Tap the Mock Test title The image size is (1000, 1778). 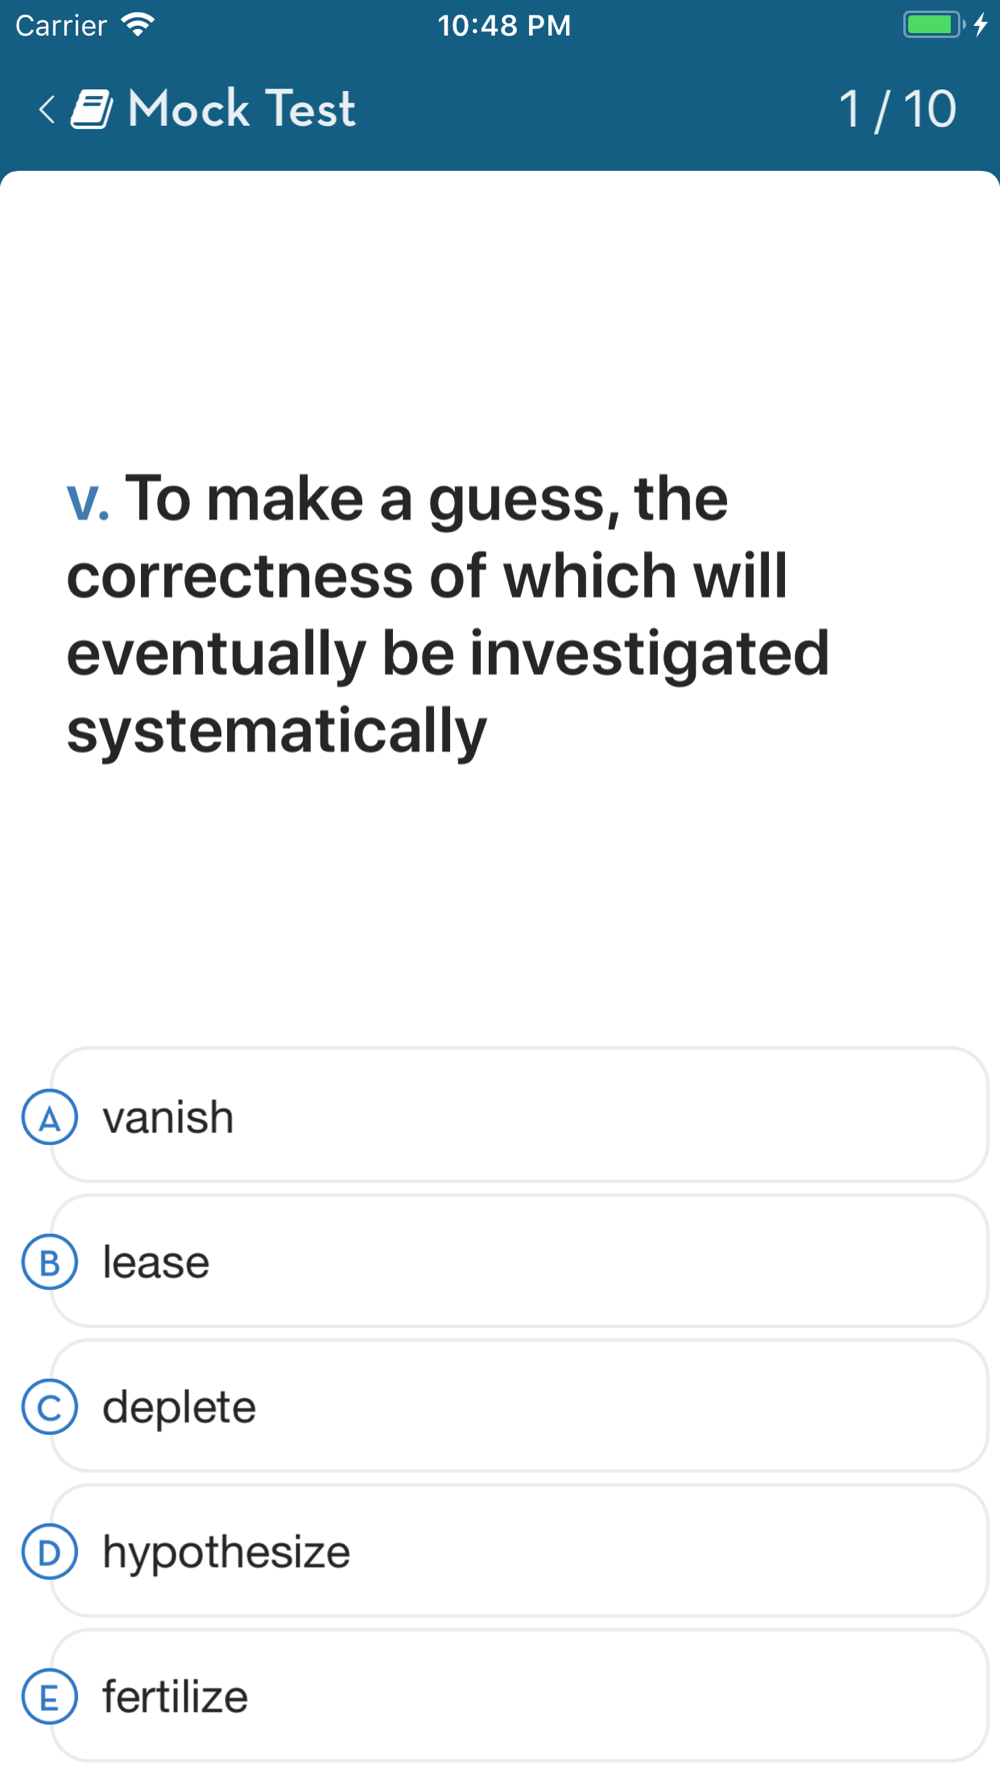pyautogui.click(x=241, y=108)
